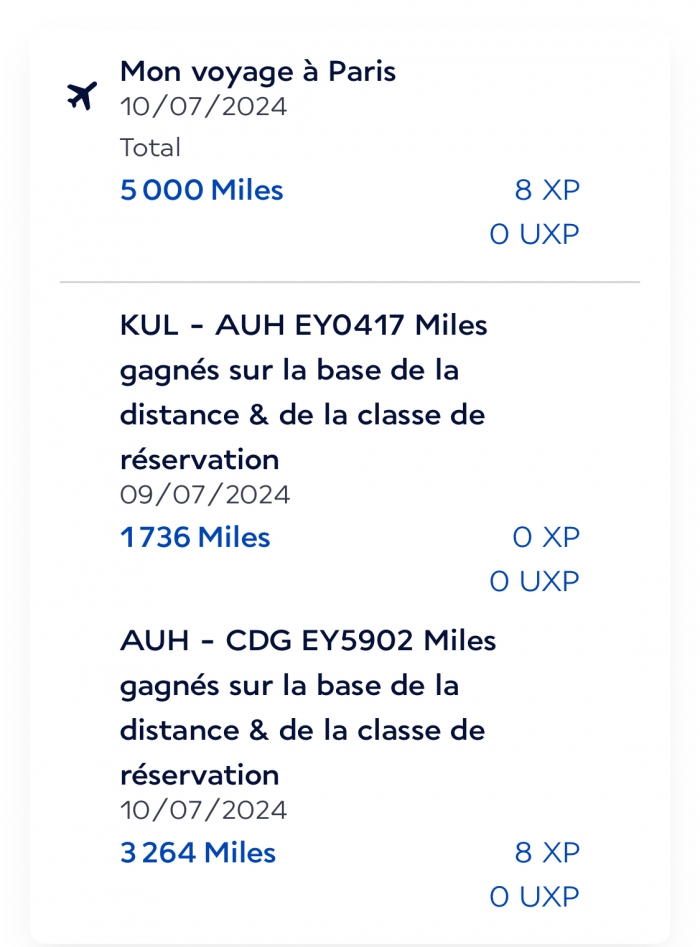Select the total 8 XP value

point(547,190)
